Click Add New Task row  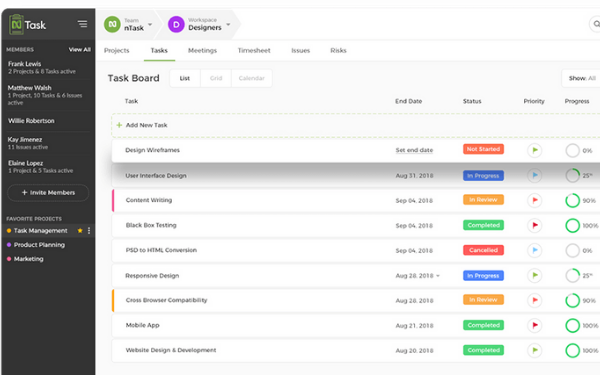(355, 125)
